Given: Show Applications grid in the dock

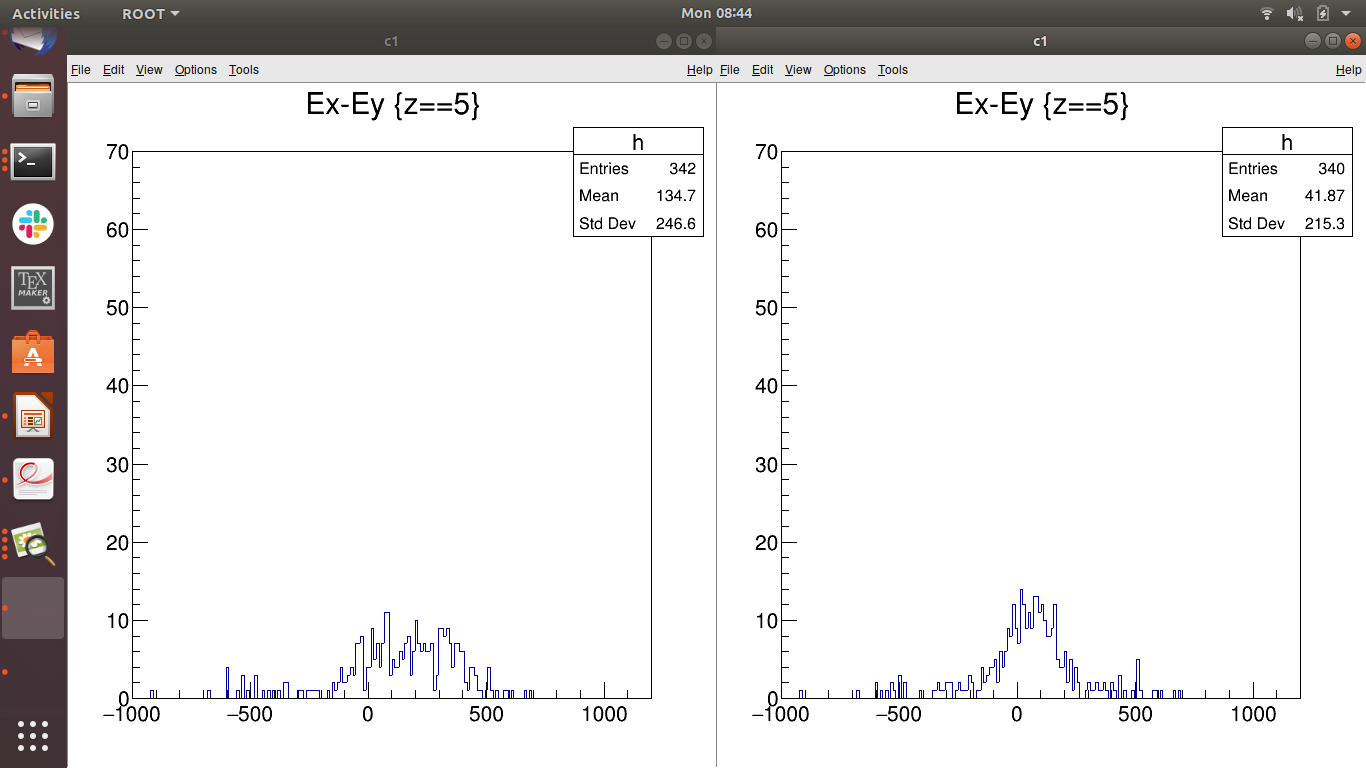Looking at the screenshot, I should 33,735.
